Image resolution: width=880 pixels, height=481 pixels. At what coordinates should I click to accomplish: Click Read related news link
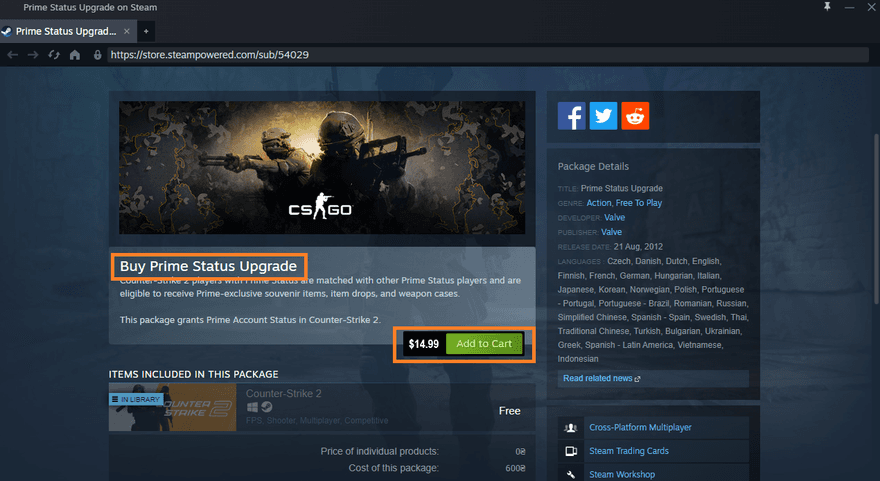[601, 379]
